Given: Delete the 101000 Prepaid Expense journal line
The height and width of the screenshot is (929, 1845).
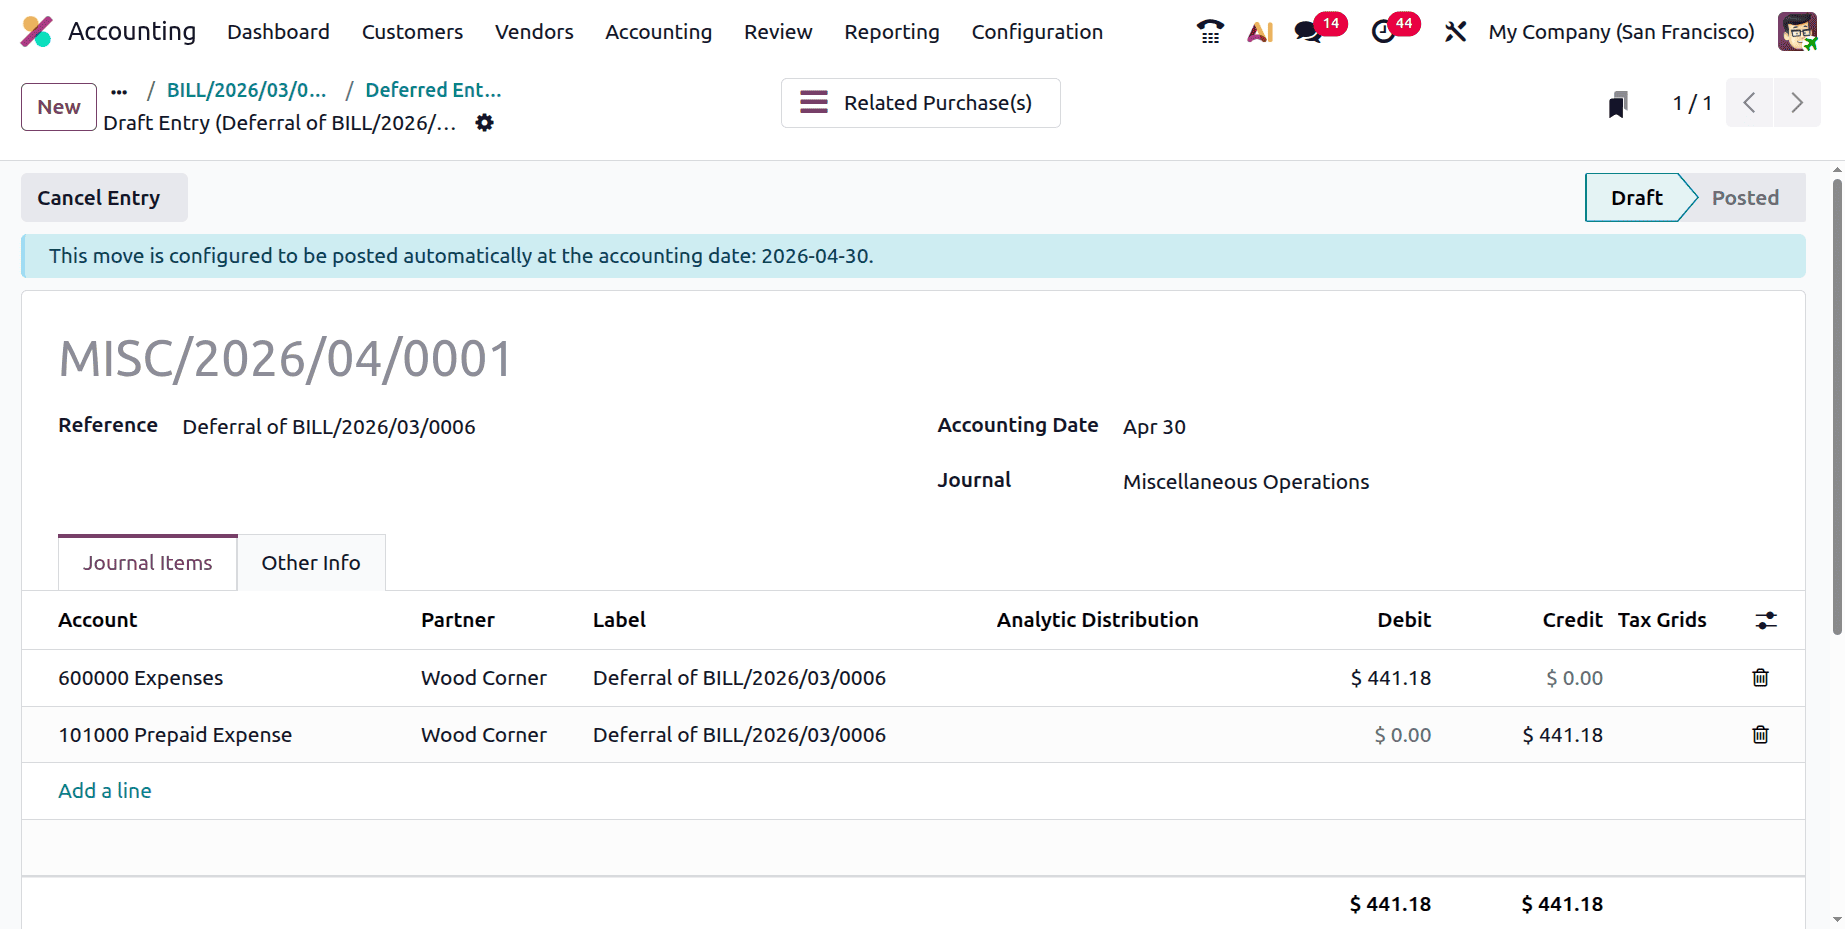Looking at the screenshot, I should 1760,735.
